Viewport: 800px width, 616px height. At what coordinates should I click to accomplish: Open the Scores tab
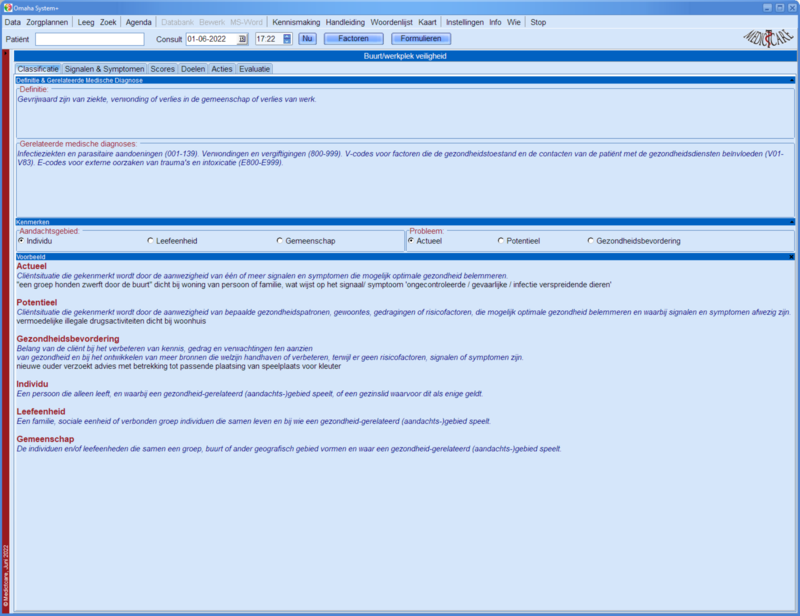coord(162,69)
